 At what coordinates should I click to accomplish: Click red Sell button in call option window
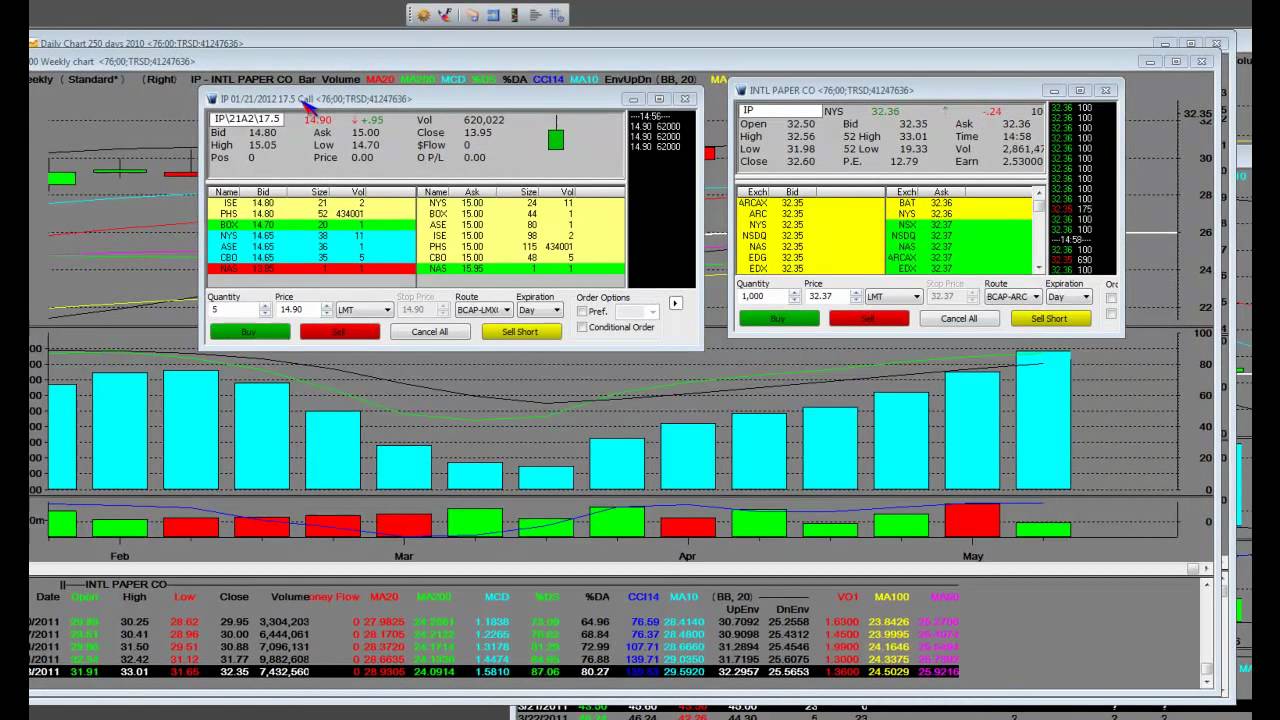[340, 332]
